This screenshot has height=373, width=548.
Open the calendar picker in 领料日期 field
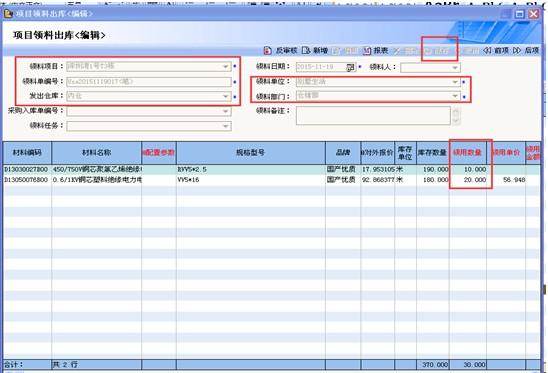point(350,67)
